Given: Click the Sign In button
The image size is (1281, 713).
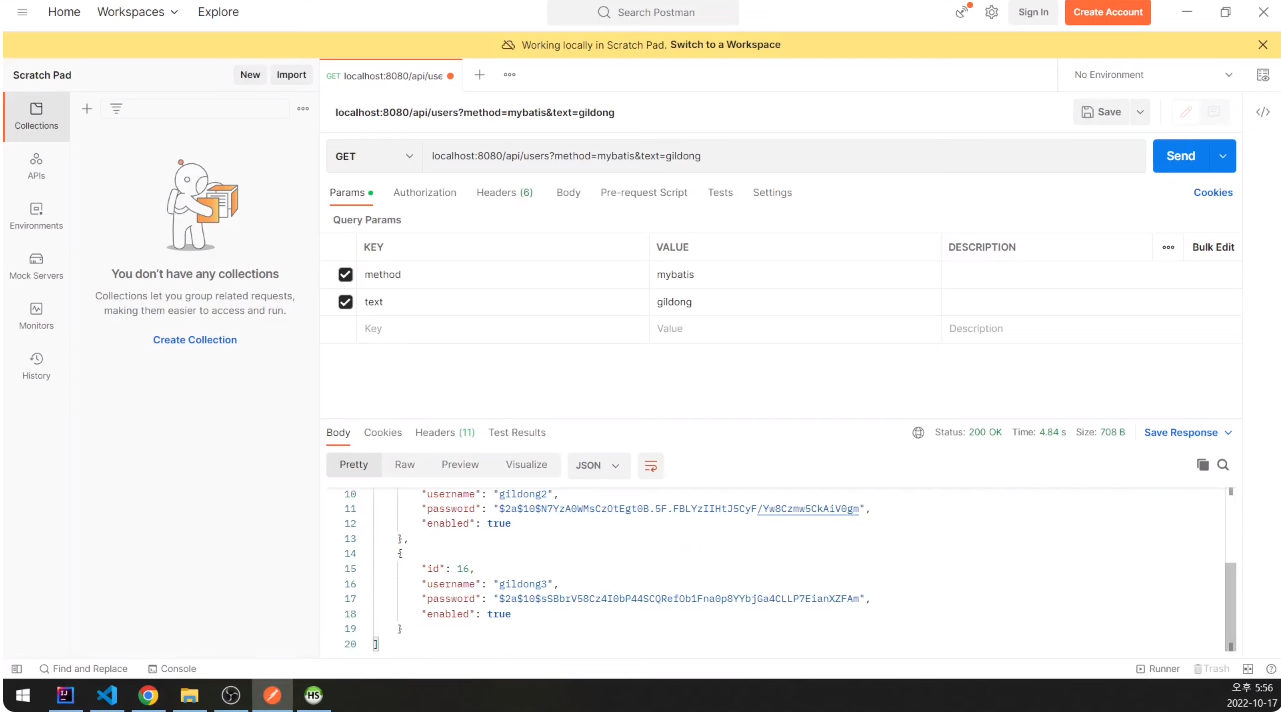Looking at the screenshot, I should 1033,12.
